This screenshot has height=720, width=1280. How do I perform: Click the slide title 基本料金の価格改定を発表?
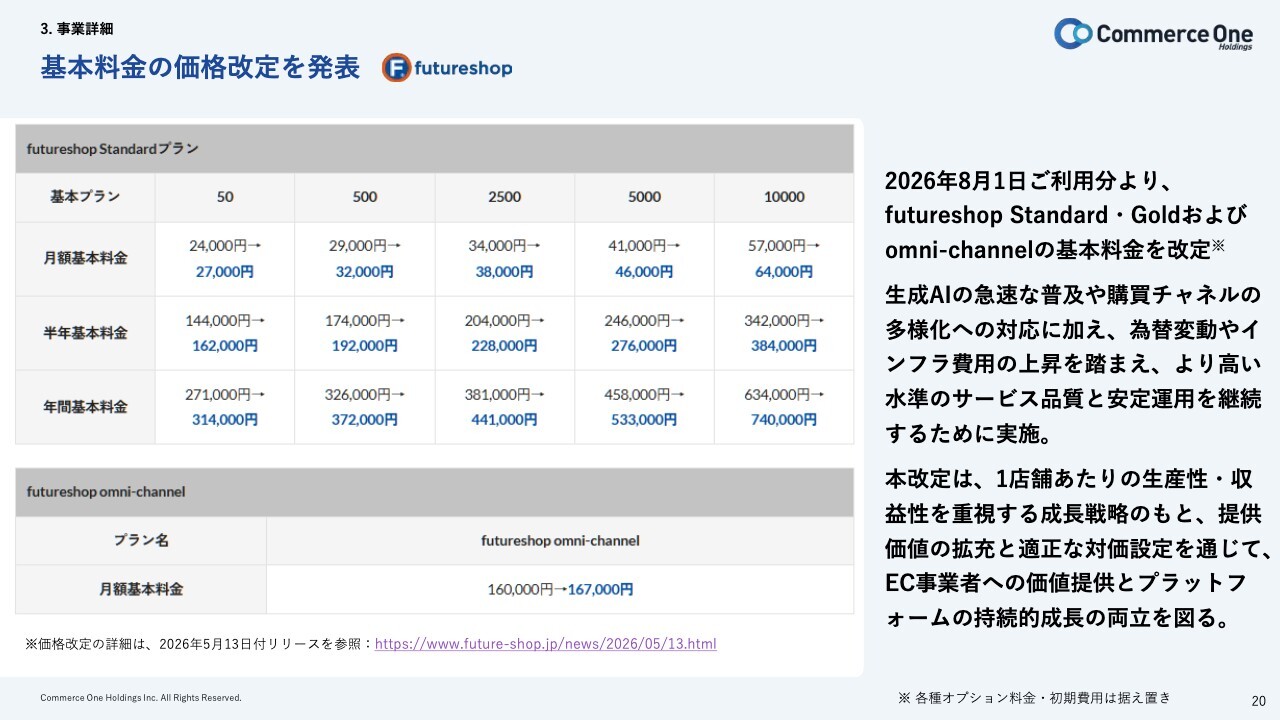pos(200,68)
